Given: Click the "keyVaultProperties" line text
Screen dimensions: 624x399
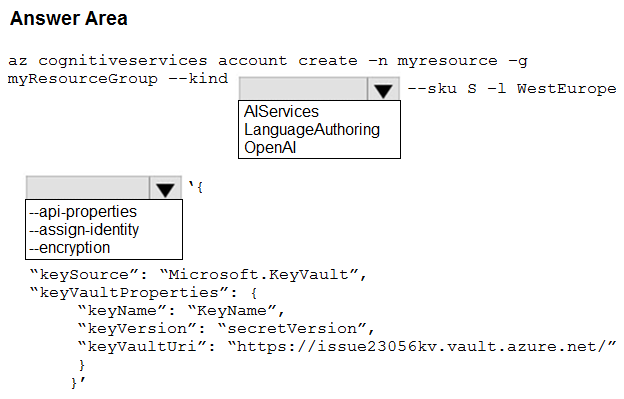Looking at the screenshot, I should coord(144,293).
